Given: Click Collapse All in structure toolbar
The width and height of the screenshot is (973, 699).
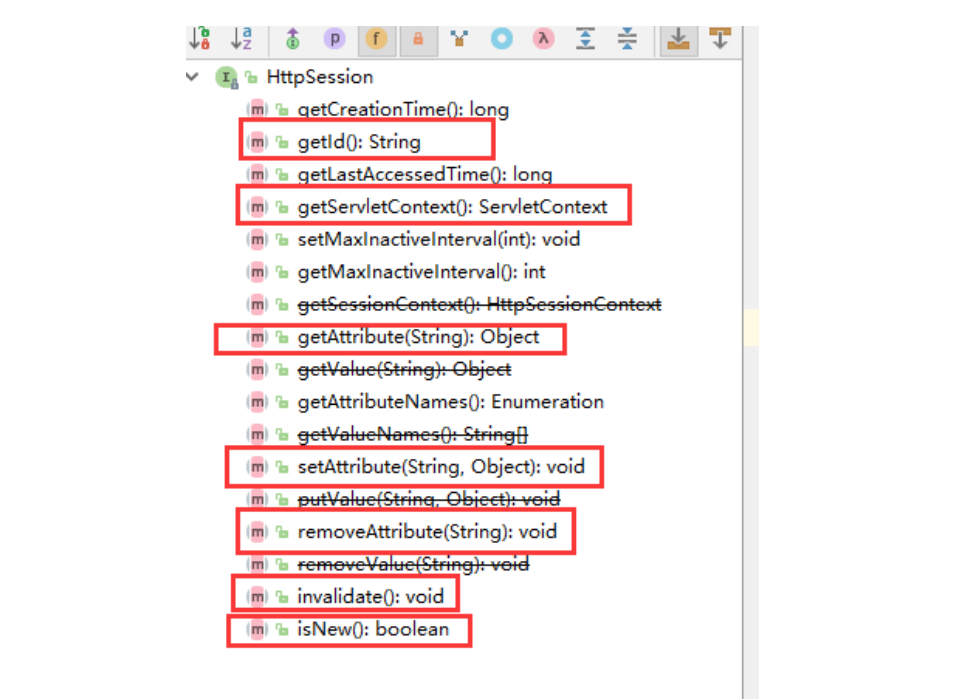Looking at the screenshot, I should (627, 38).
